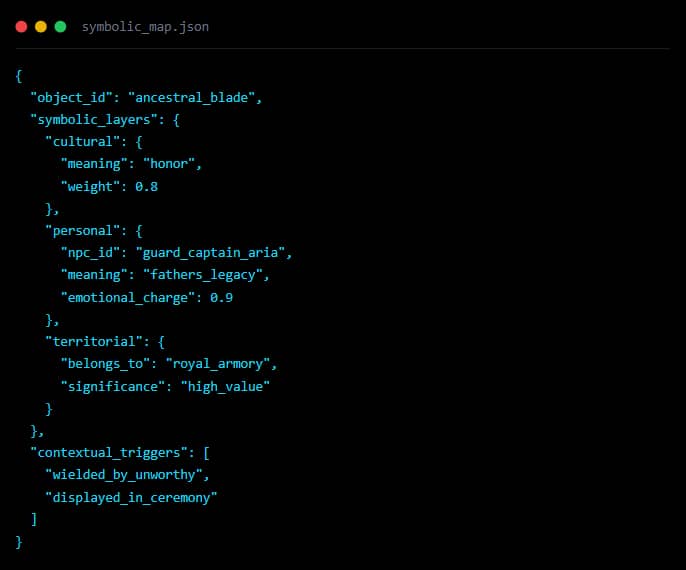
Task: Collapse the "symbolic_layers" object line
Action: (x=92, y=120)
